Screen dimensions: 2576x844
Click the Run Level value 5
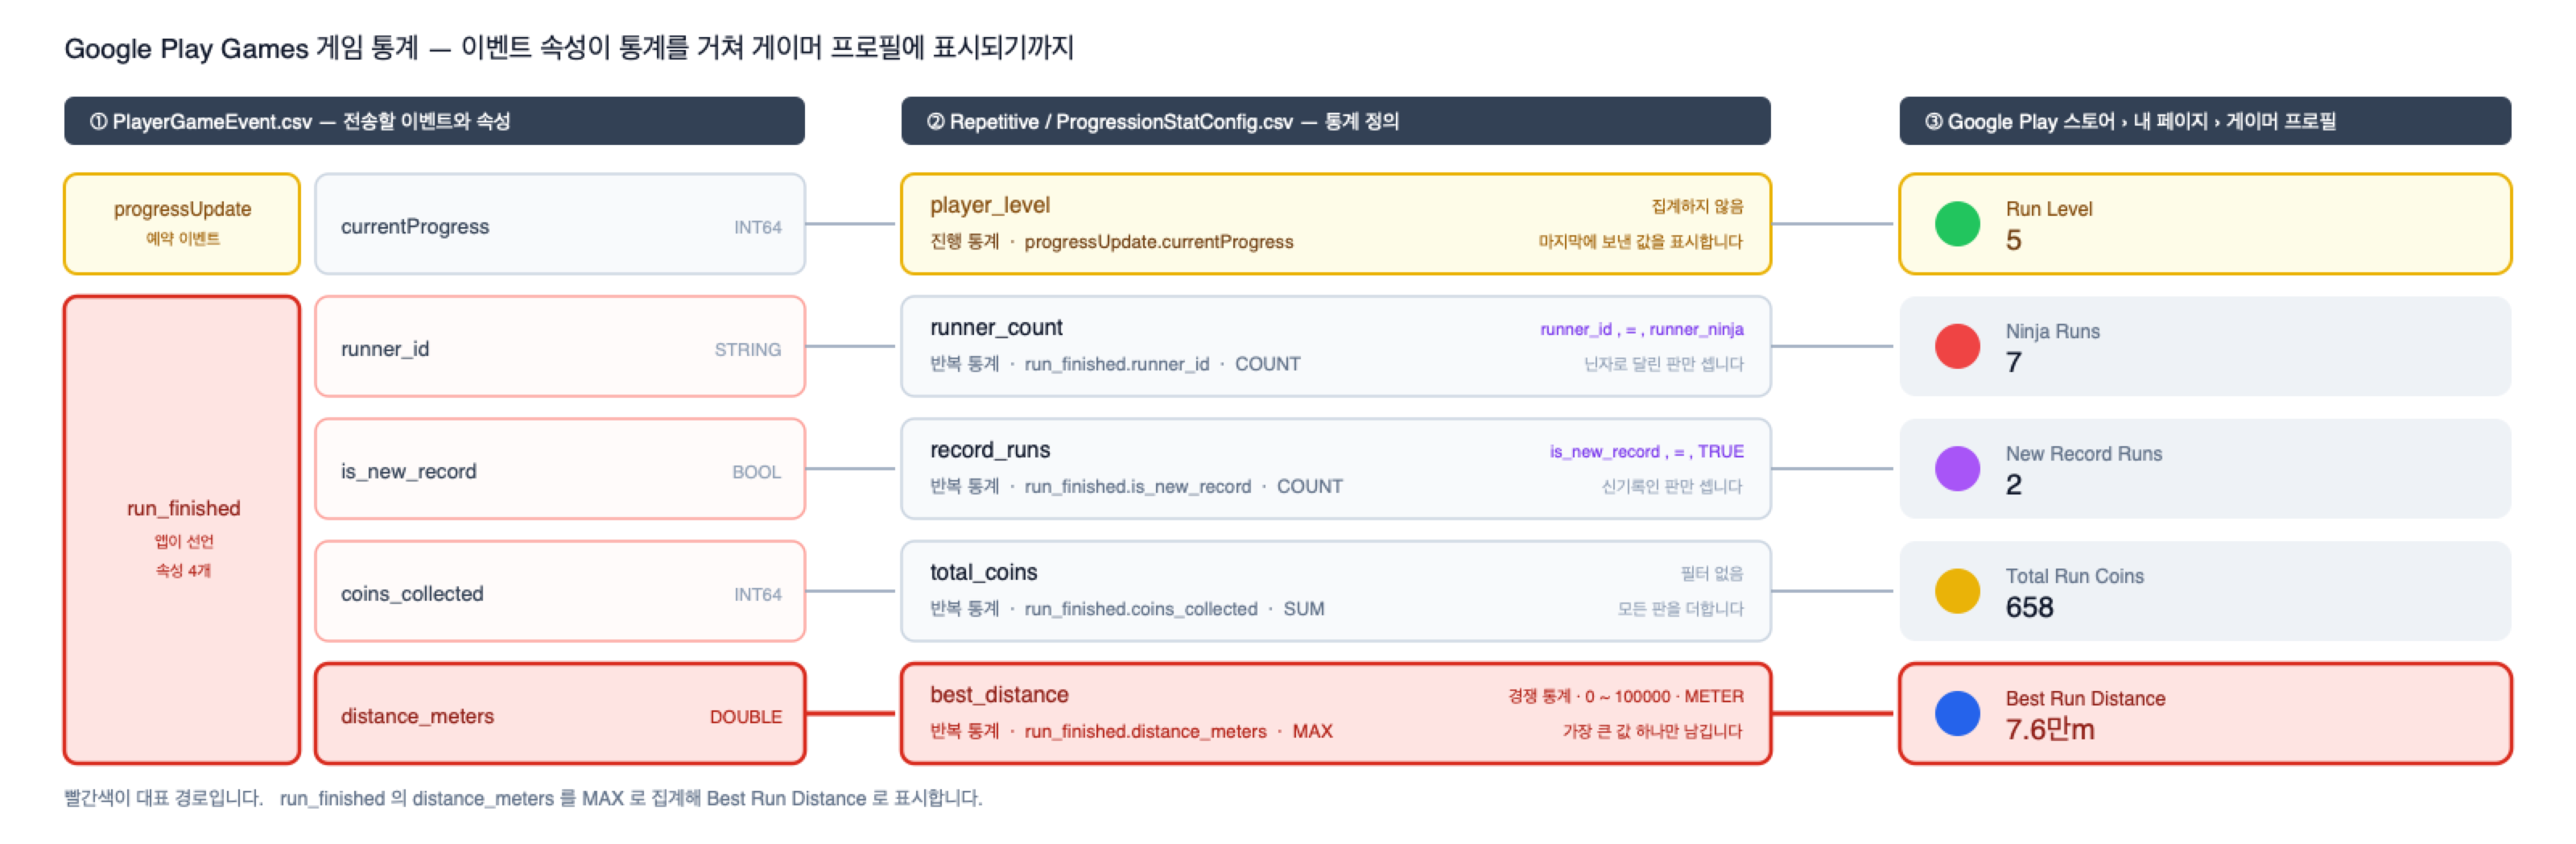2013,240
